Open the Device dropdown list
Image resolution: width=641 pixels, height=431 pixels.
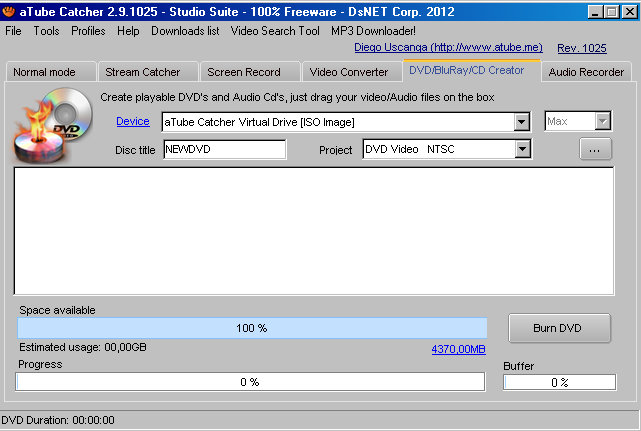point(521,122)
